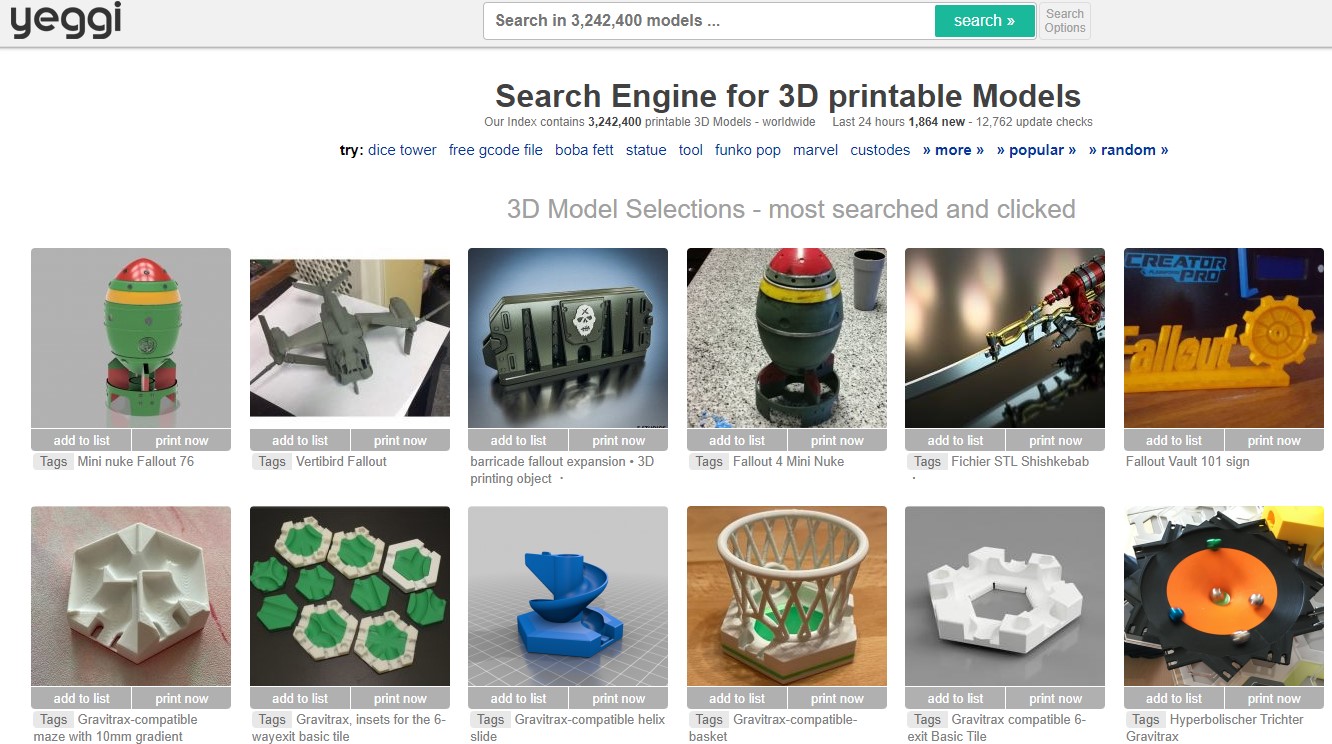Show Tags for Hyperbolischer Trichter Gravitrax

click(x=1145, y=720)
